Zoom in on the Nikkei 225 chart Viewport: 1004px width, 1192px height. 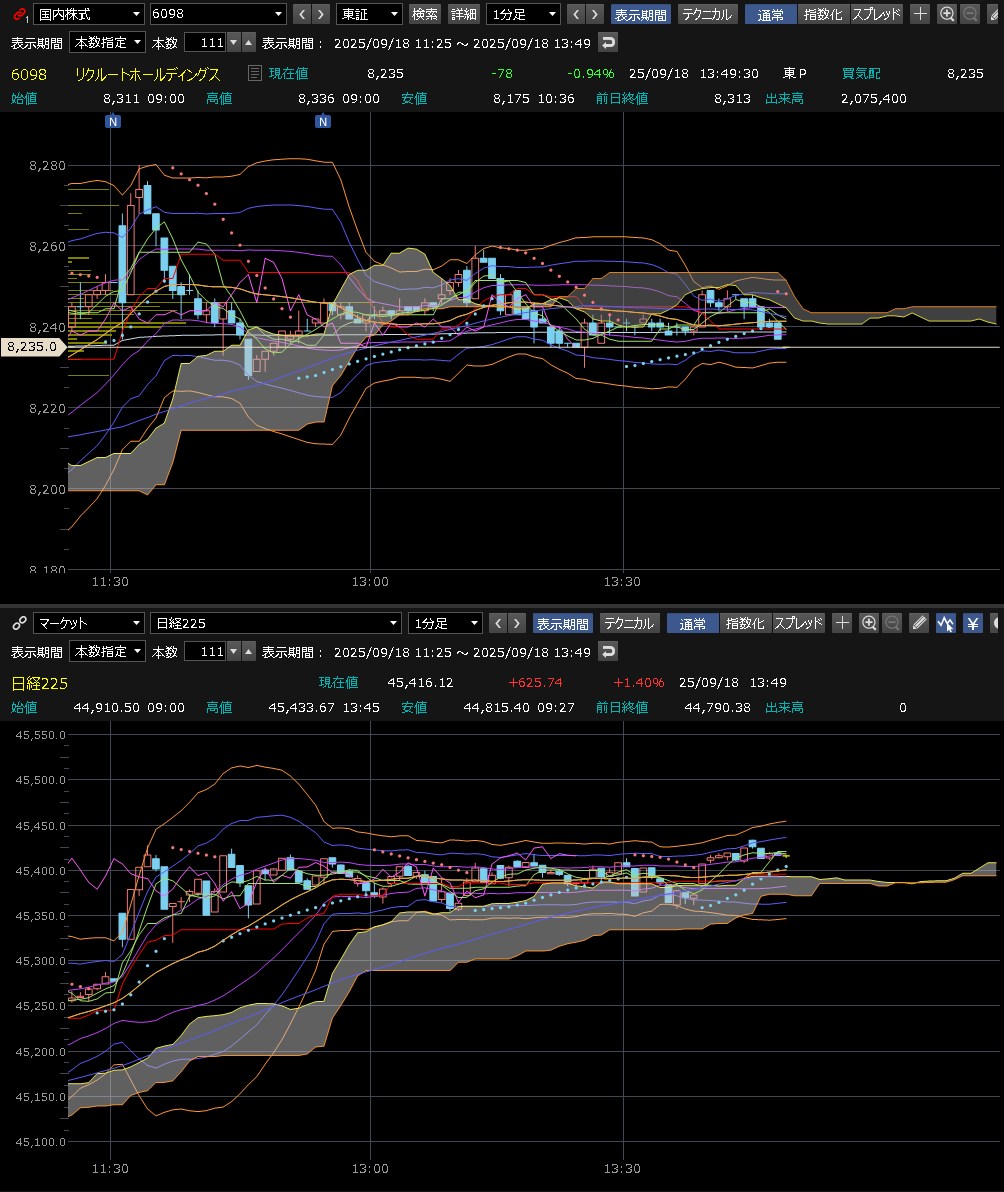coord(869,623)
